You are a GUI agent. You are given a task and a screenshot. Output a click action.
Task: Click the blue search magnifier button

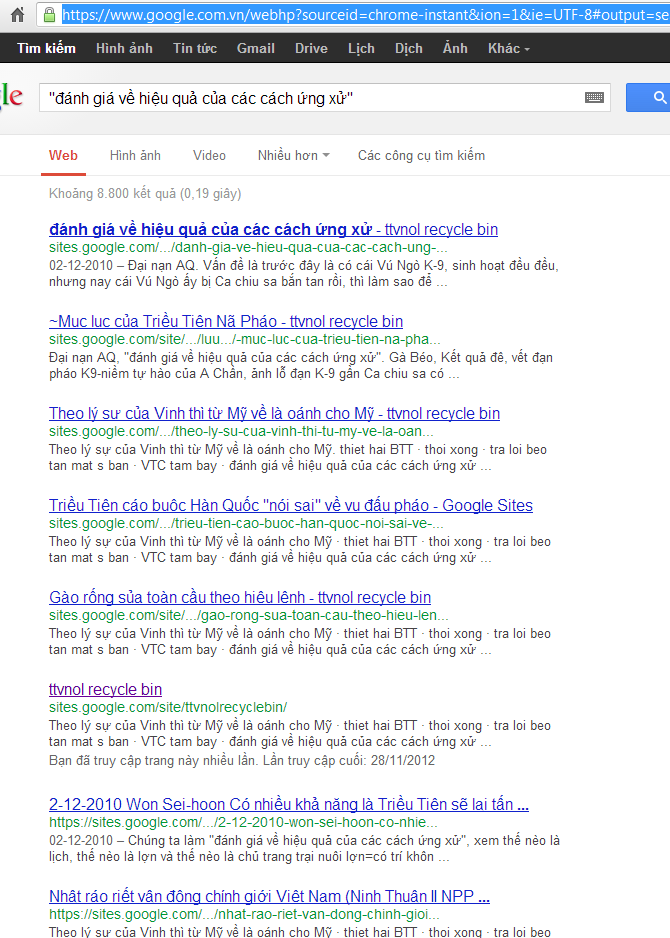coord(650,98)
